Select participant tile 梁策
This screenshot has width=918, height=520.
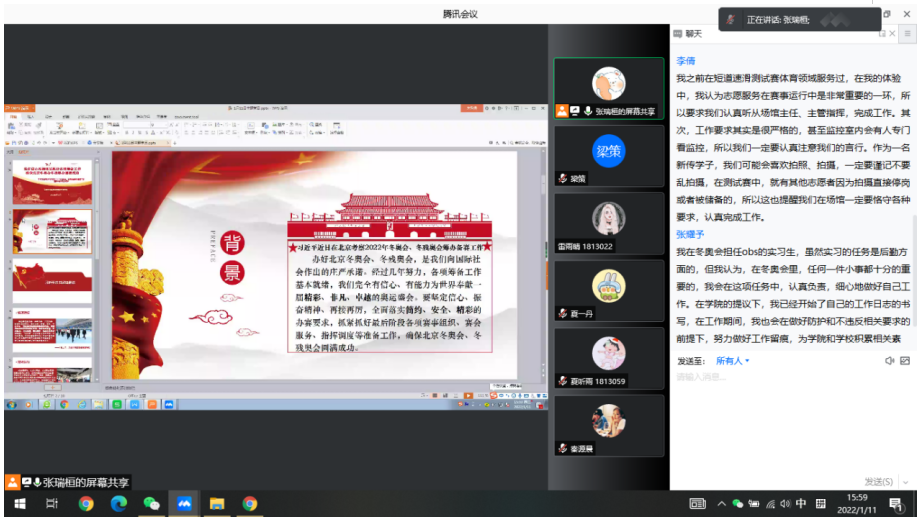609,156
